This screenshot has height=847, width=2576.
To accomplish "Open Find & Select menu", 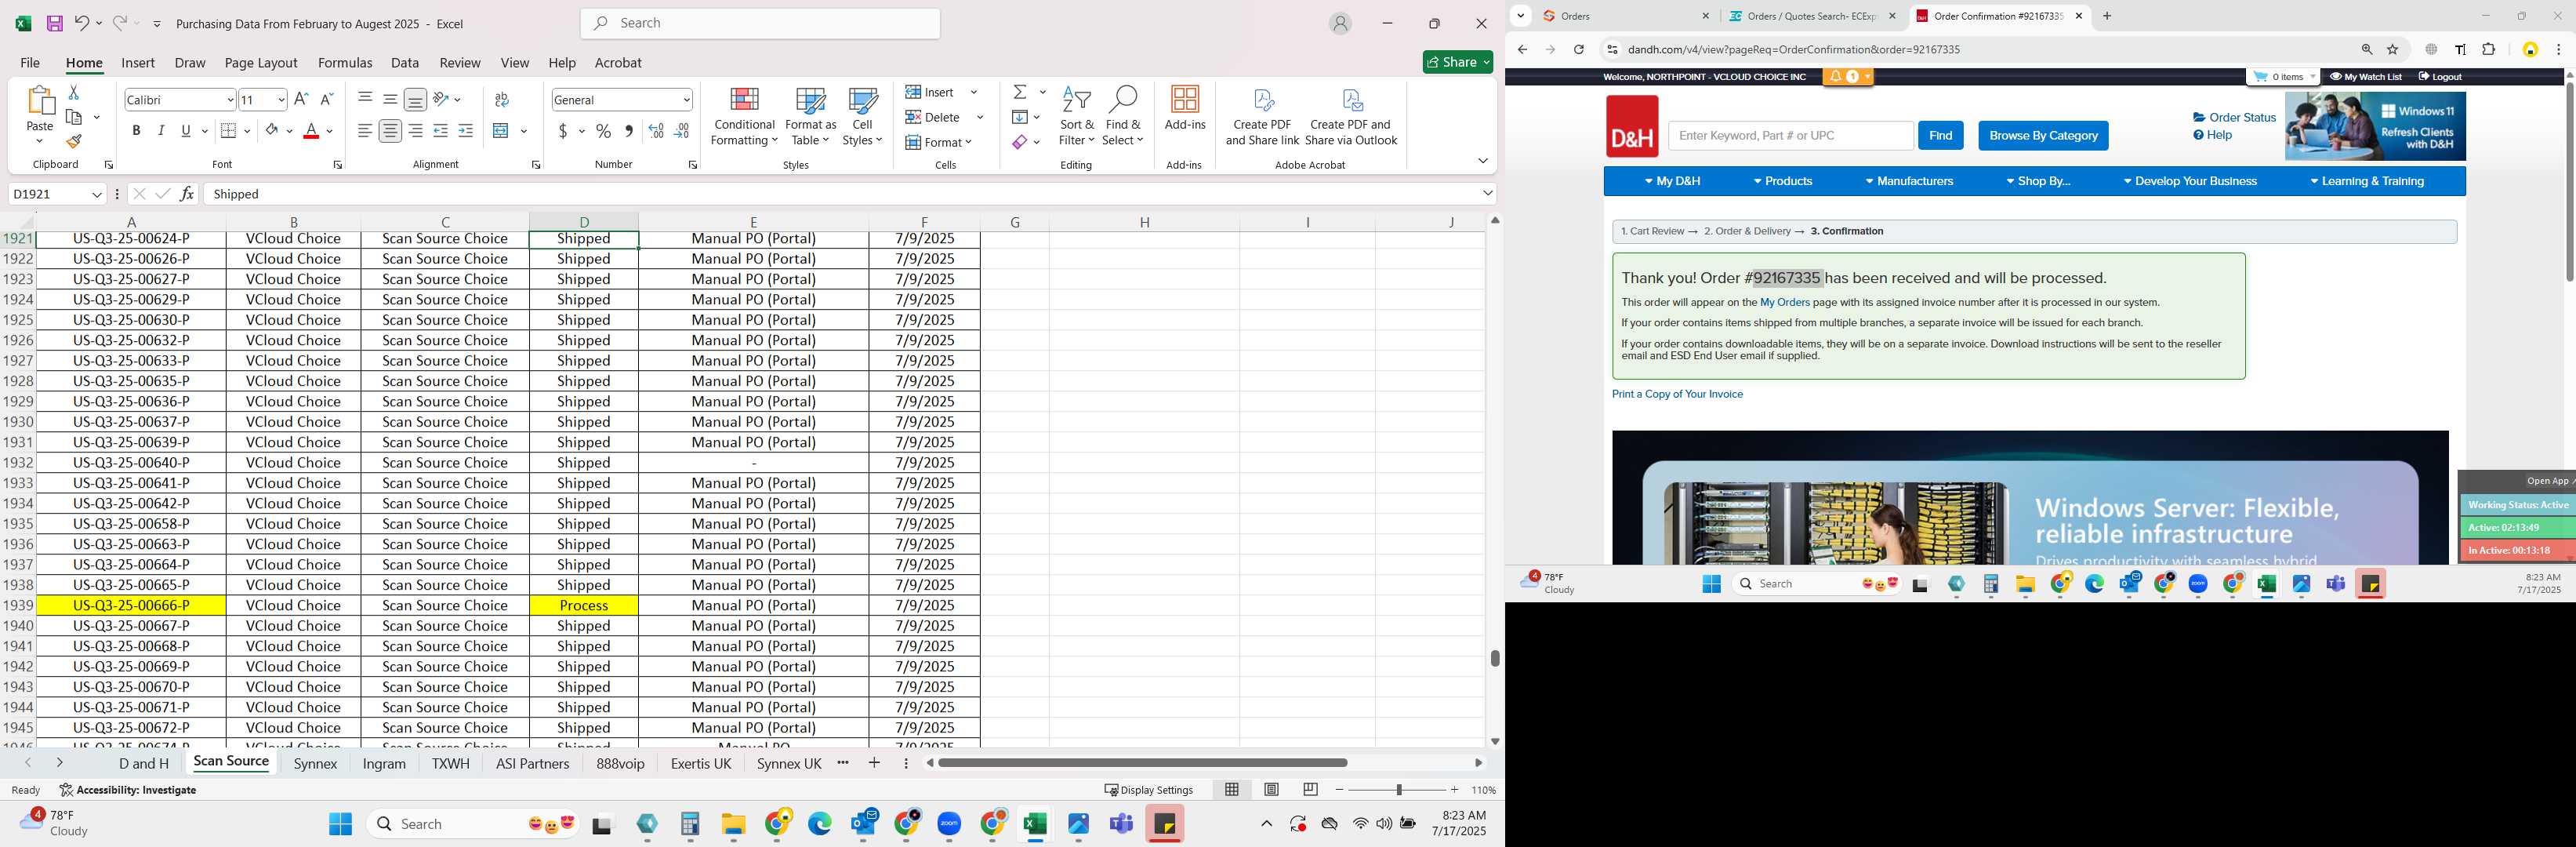I will click(x=1123, y=116).
